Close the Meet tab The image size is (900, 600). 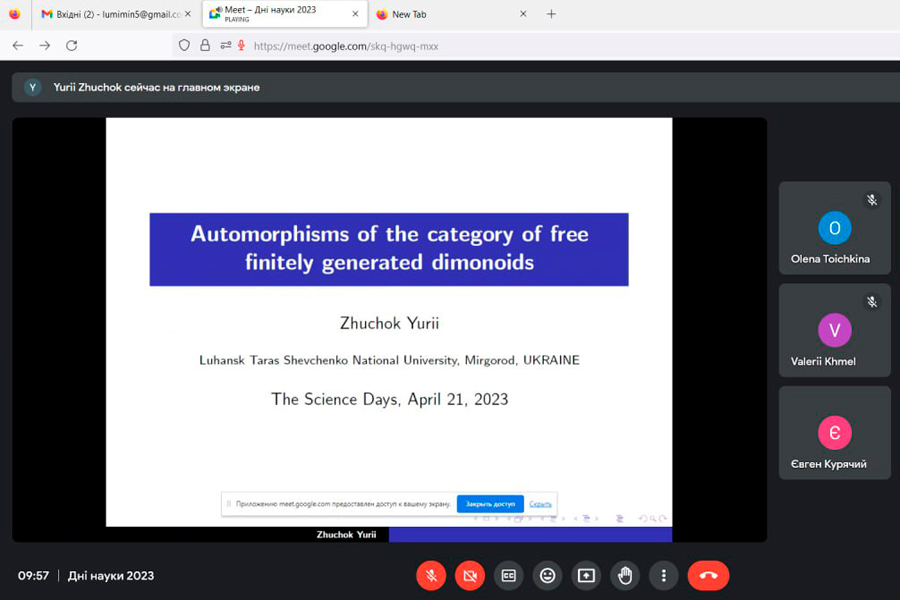(x=355, y=14)
